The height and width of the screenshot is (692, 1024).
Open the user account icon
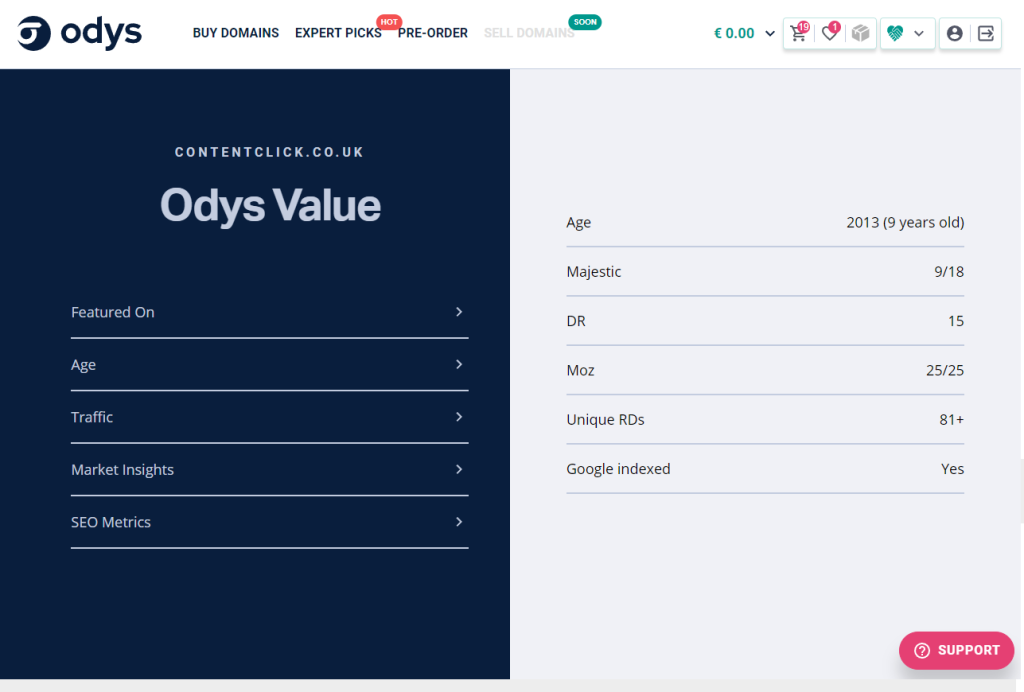[x=954, y=33]
